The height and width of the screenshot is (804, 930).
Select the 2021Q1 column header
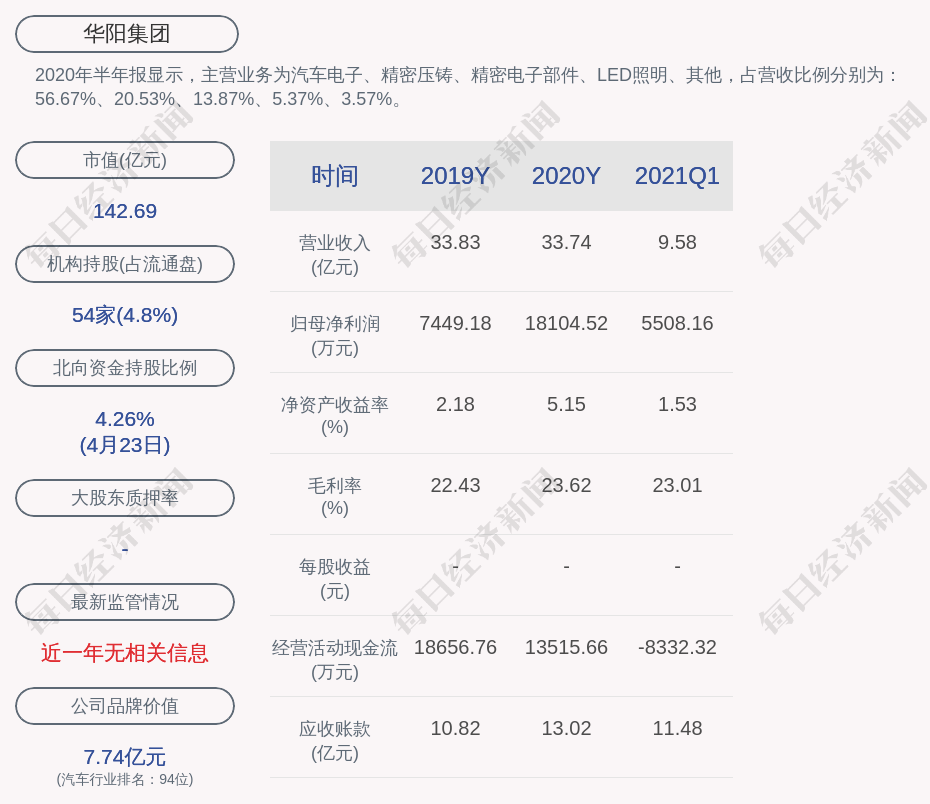677,176
